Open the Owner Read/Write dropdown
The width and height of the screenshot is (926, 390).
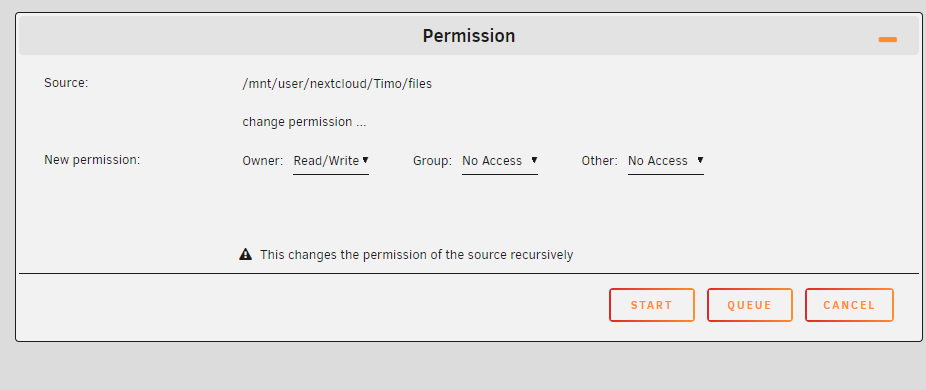click(331, 161)
